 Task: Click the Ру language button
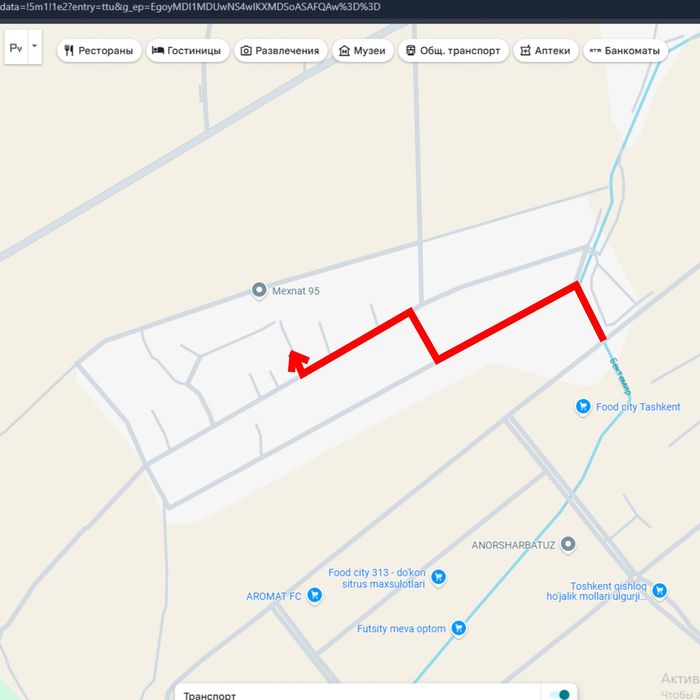point(16,47)
